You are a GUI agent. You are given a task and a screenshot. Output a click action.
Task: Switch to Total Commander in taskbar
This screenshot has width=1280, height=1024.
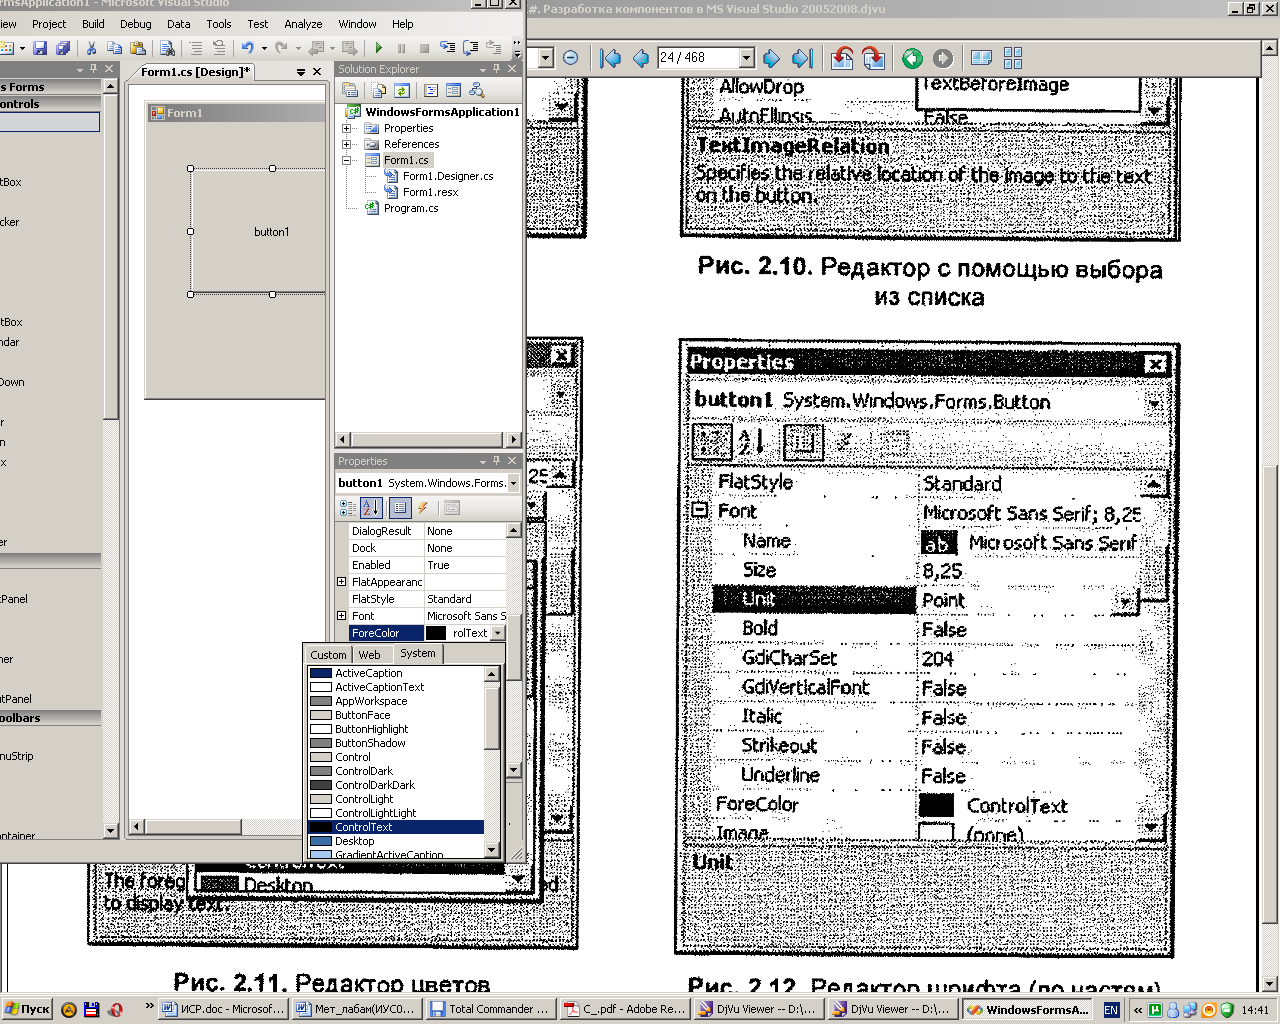[490, 1009]
